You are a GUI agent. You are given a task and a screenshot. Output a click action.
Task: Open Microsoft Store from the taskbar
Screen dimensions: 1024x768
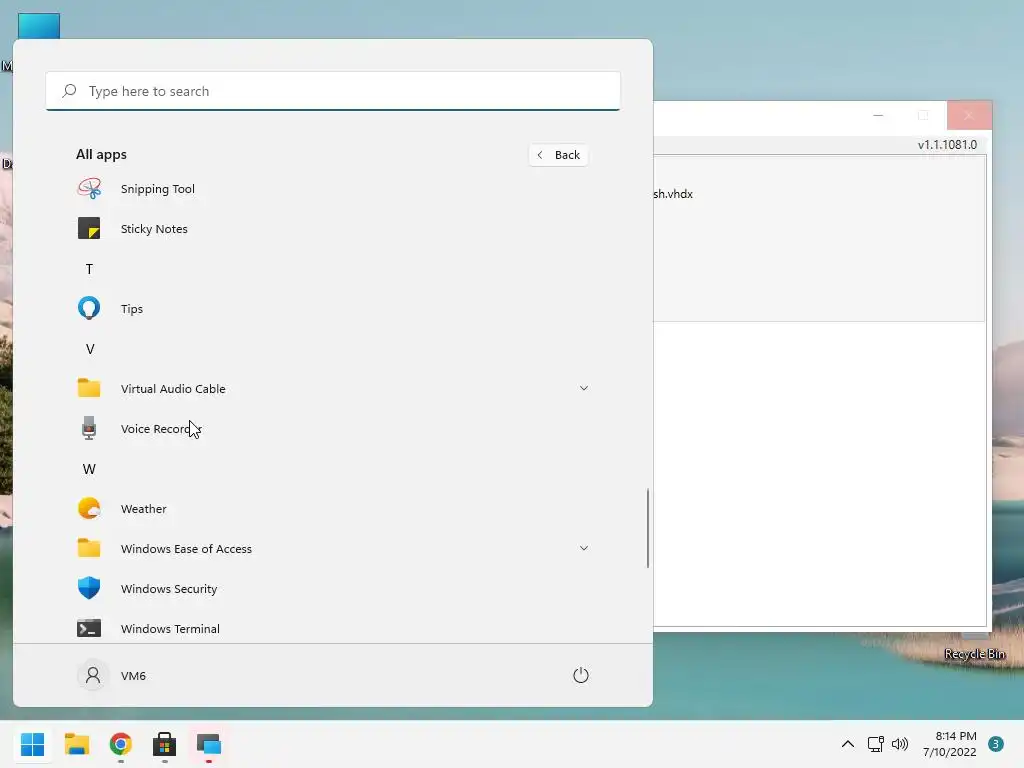(165, 744)
